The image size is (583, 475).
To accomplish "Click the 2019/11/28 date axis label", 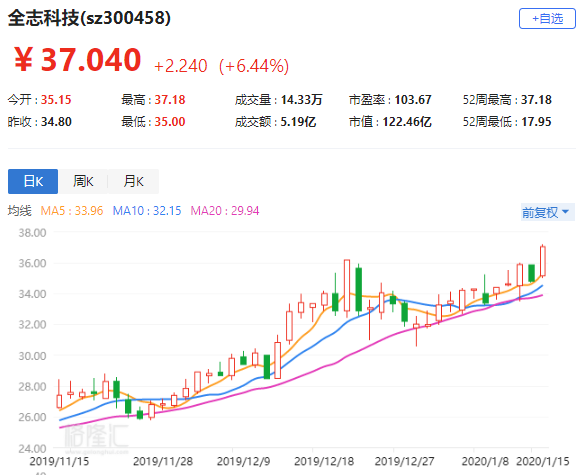I will (x=163, y=461).
